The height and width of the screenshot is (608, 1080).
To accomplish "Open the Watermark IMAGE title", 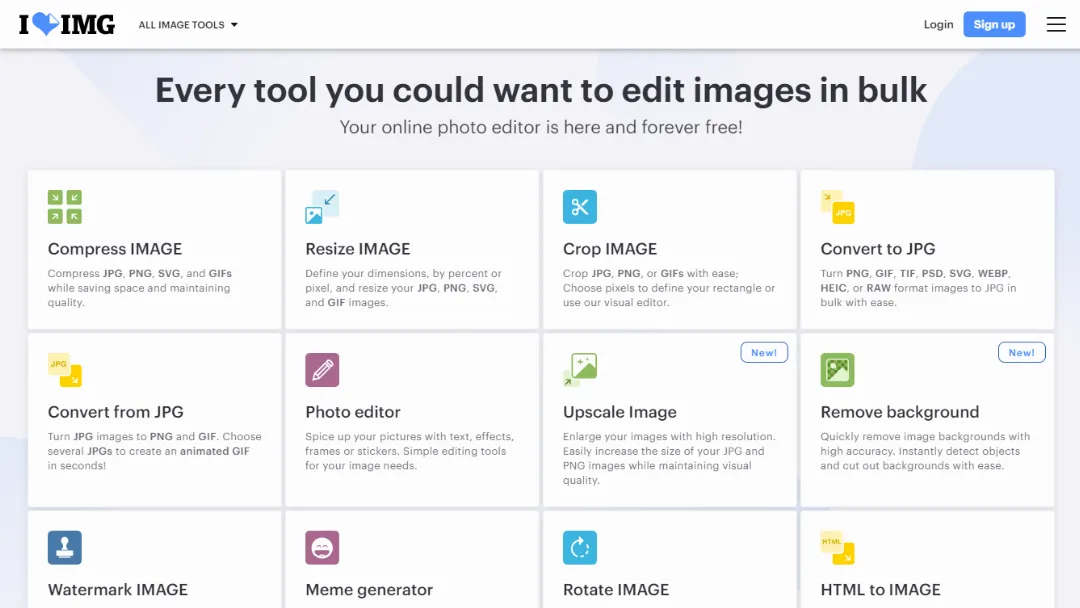I will (118, 589).
